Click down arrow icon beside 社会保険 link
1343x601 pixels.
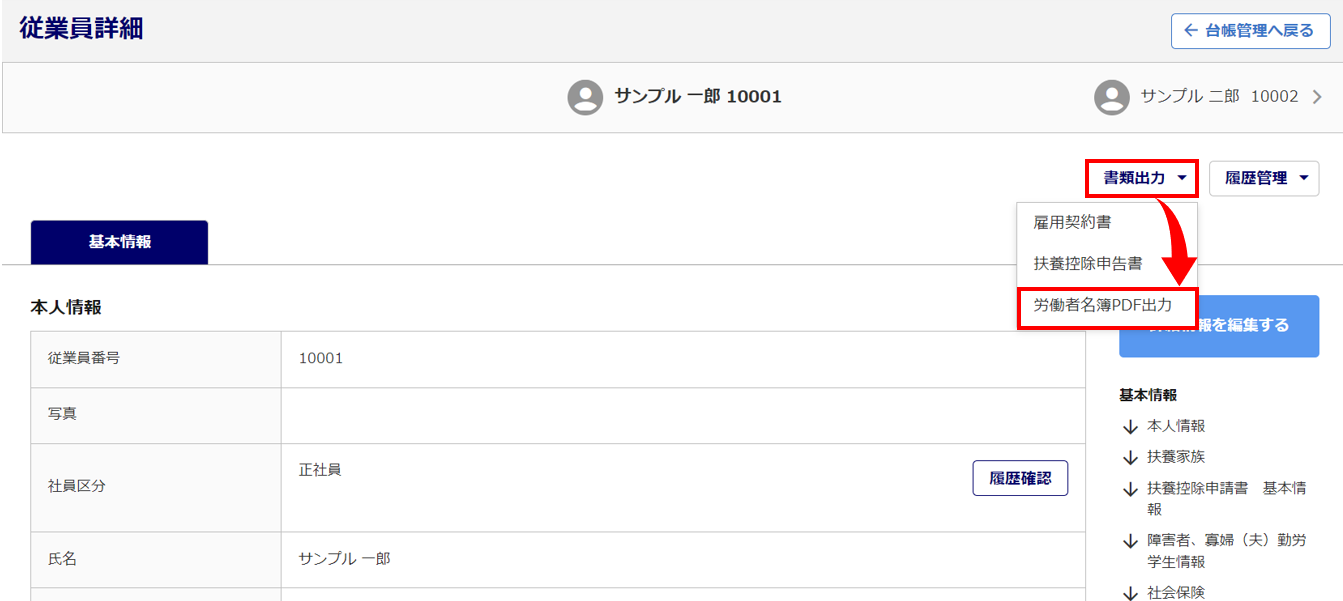pyautogui.click(x=1130, y=593)
